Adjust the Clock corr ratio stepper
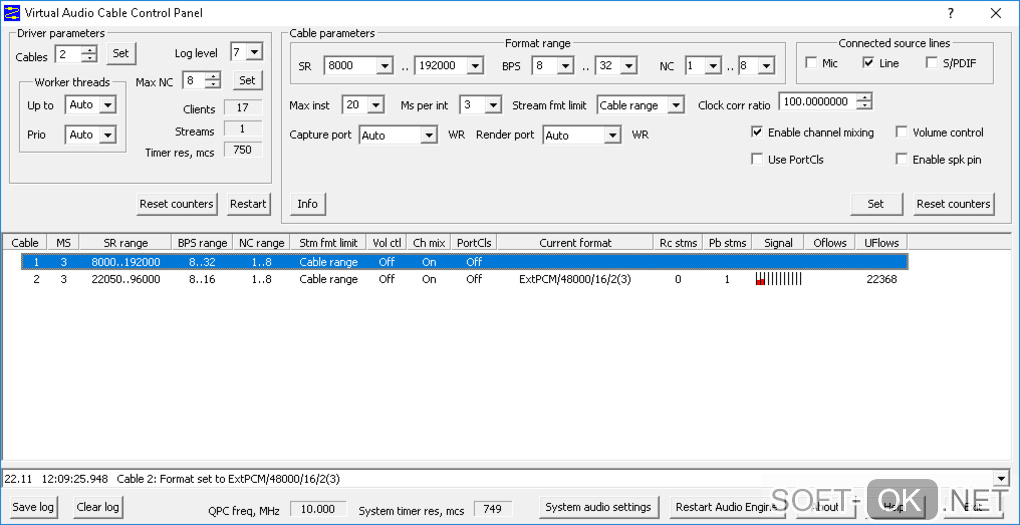 click(865, 101)
